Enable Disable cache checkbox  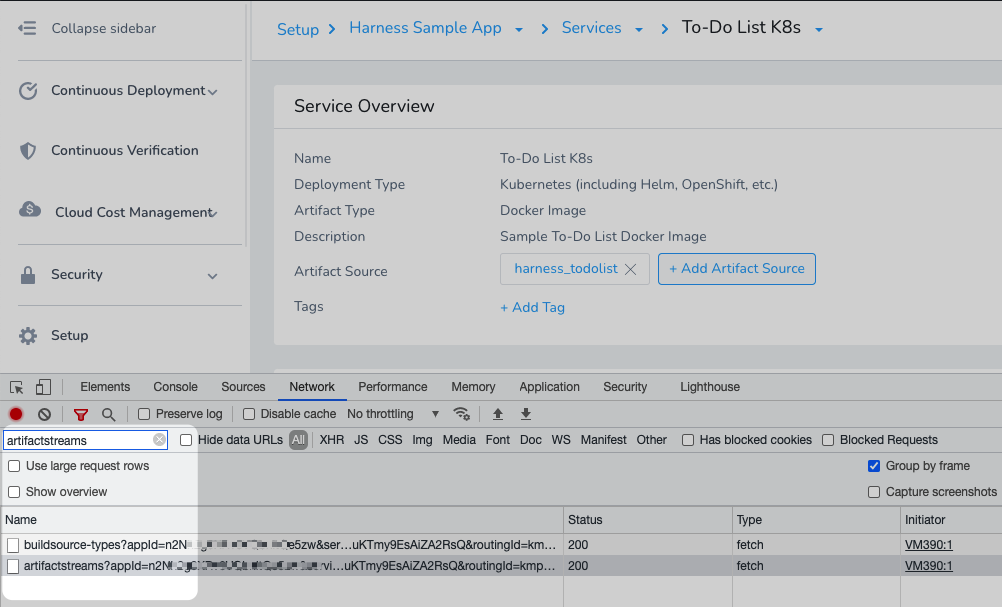(x=249, y=414)
